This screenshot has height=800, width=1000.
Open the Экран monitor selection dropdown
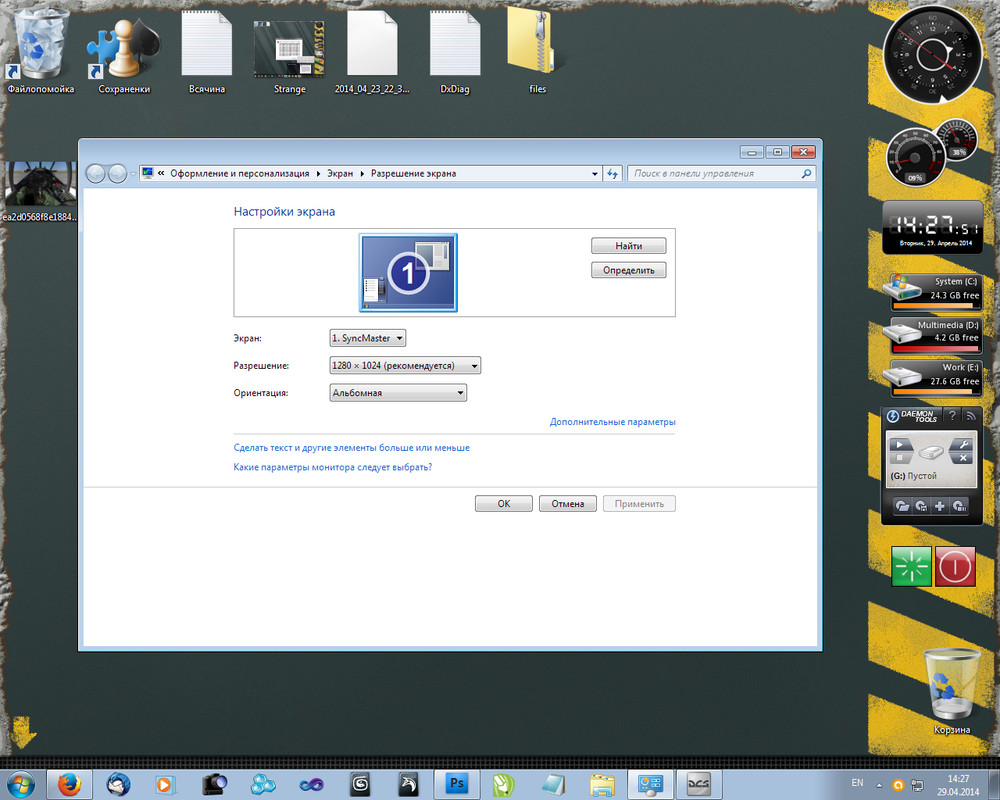[367, 338]
